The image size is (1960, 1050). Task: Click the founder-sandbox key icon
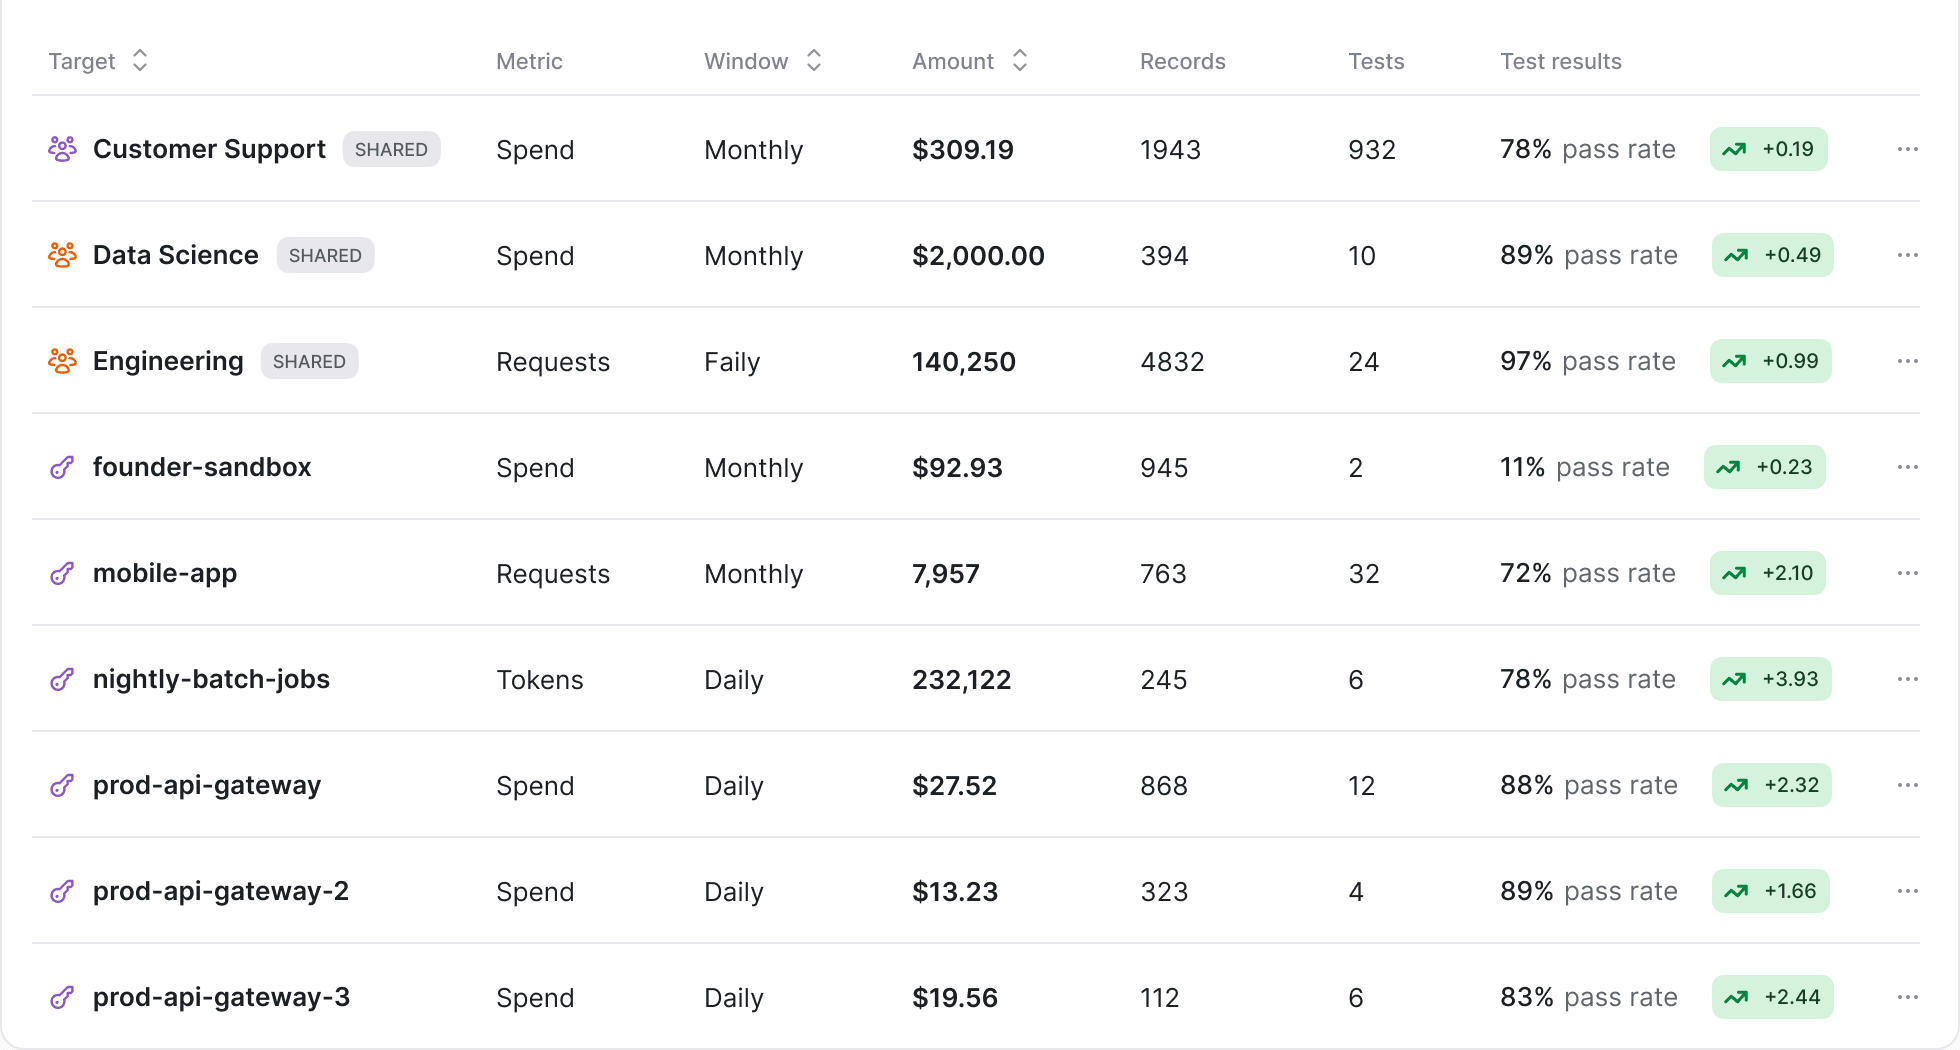pos(62,467)
